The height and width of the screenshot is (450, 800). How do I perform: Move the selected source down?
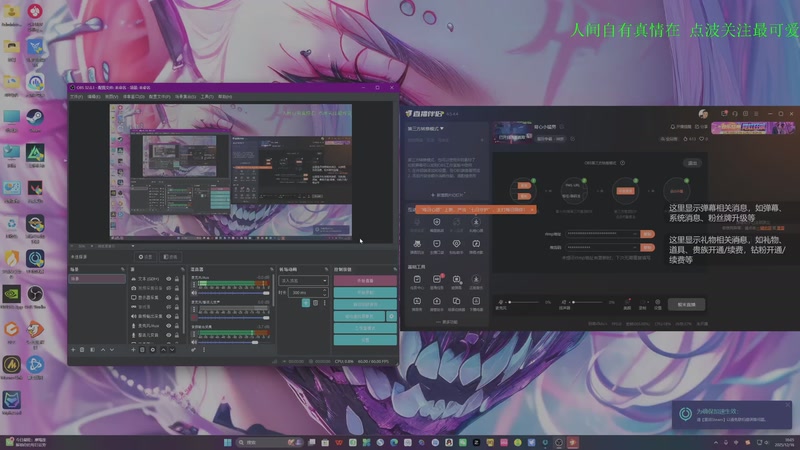click(172, 349)
